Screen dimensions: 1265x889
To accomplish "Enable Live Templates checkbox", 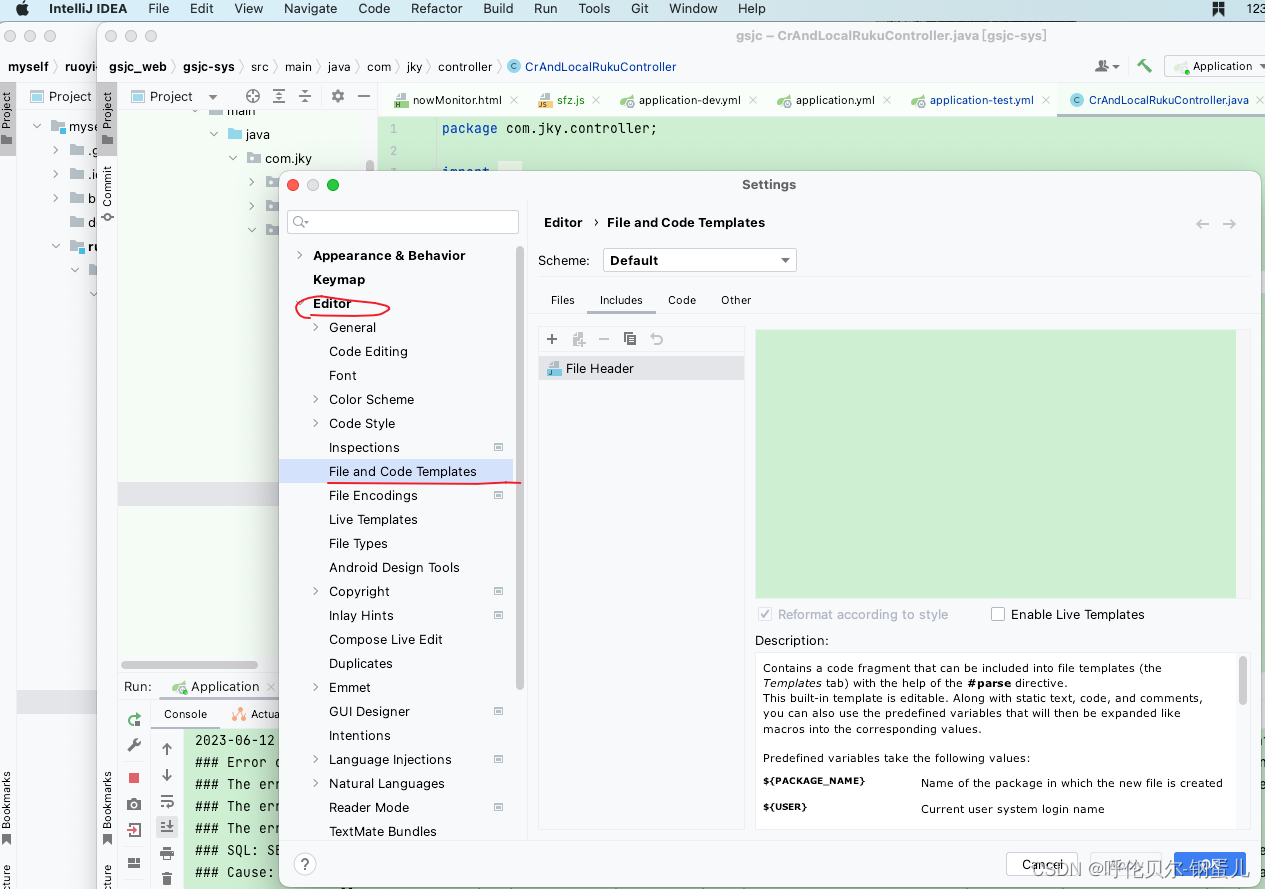I will (998, 614).
